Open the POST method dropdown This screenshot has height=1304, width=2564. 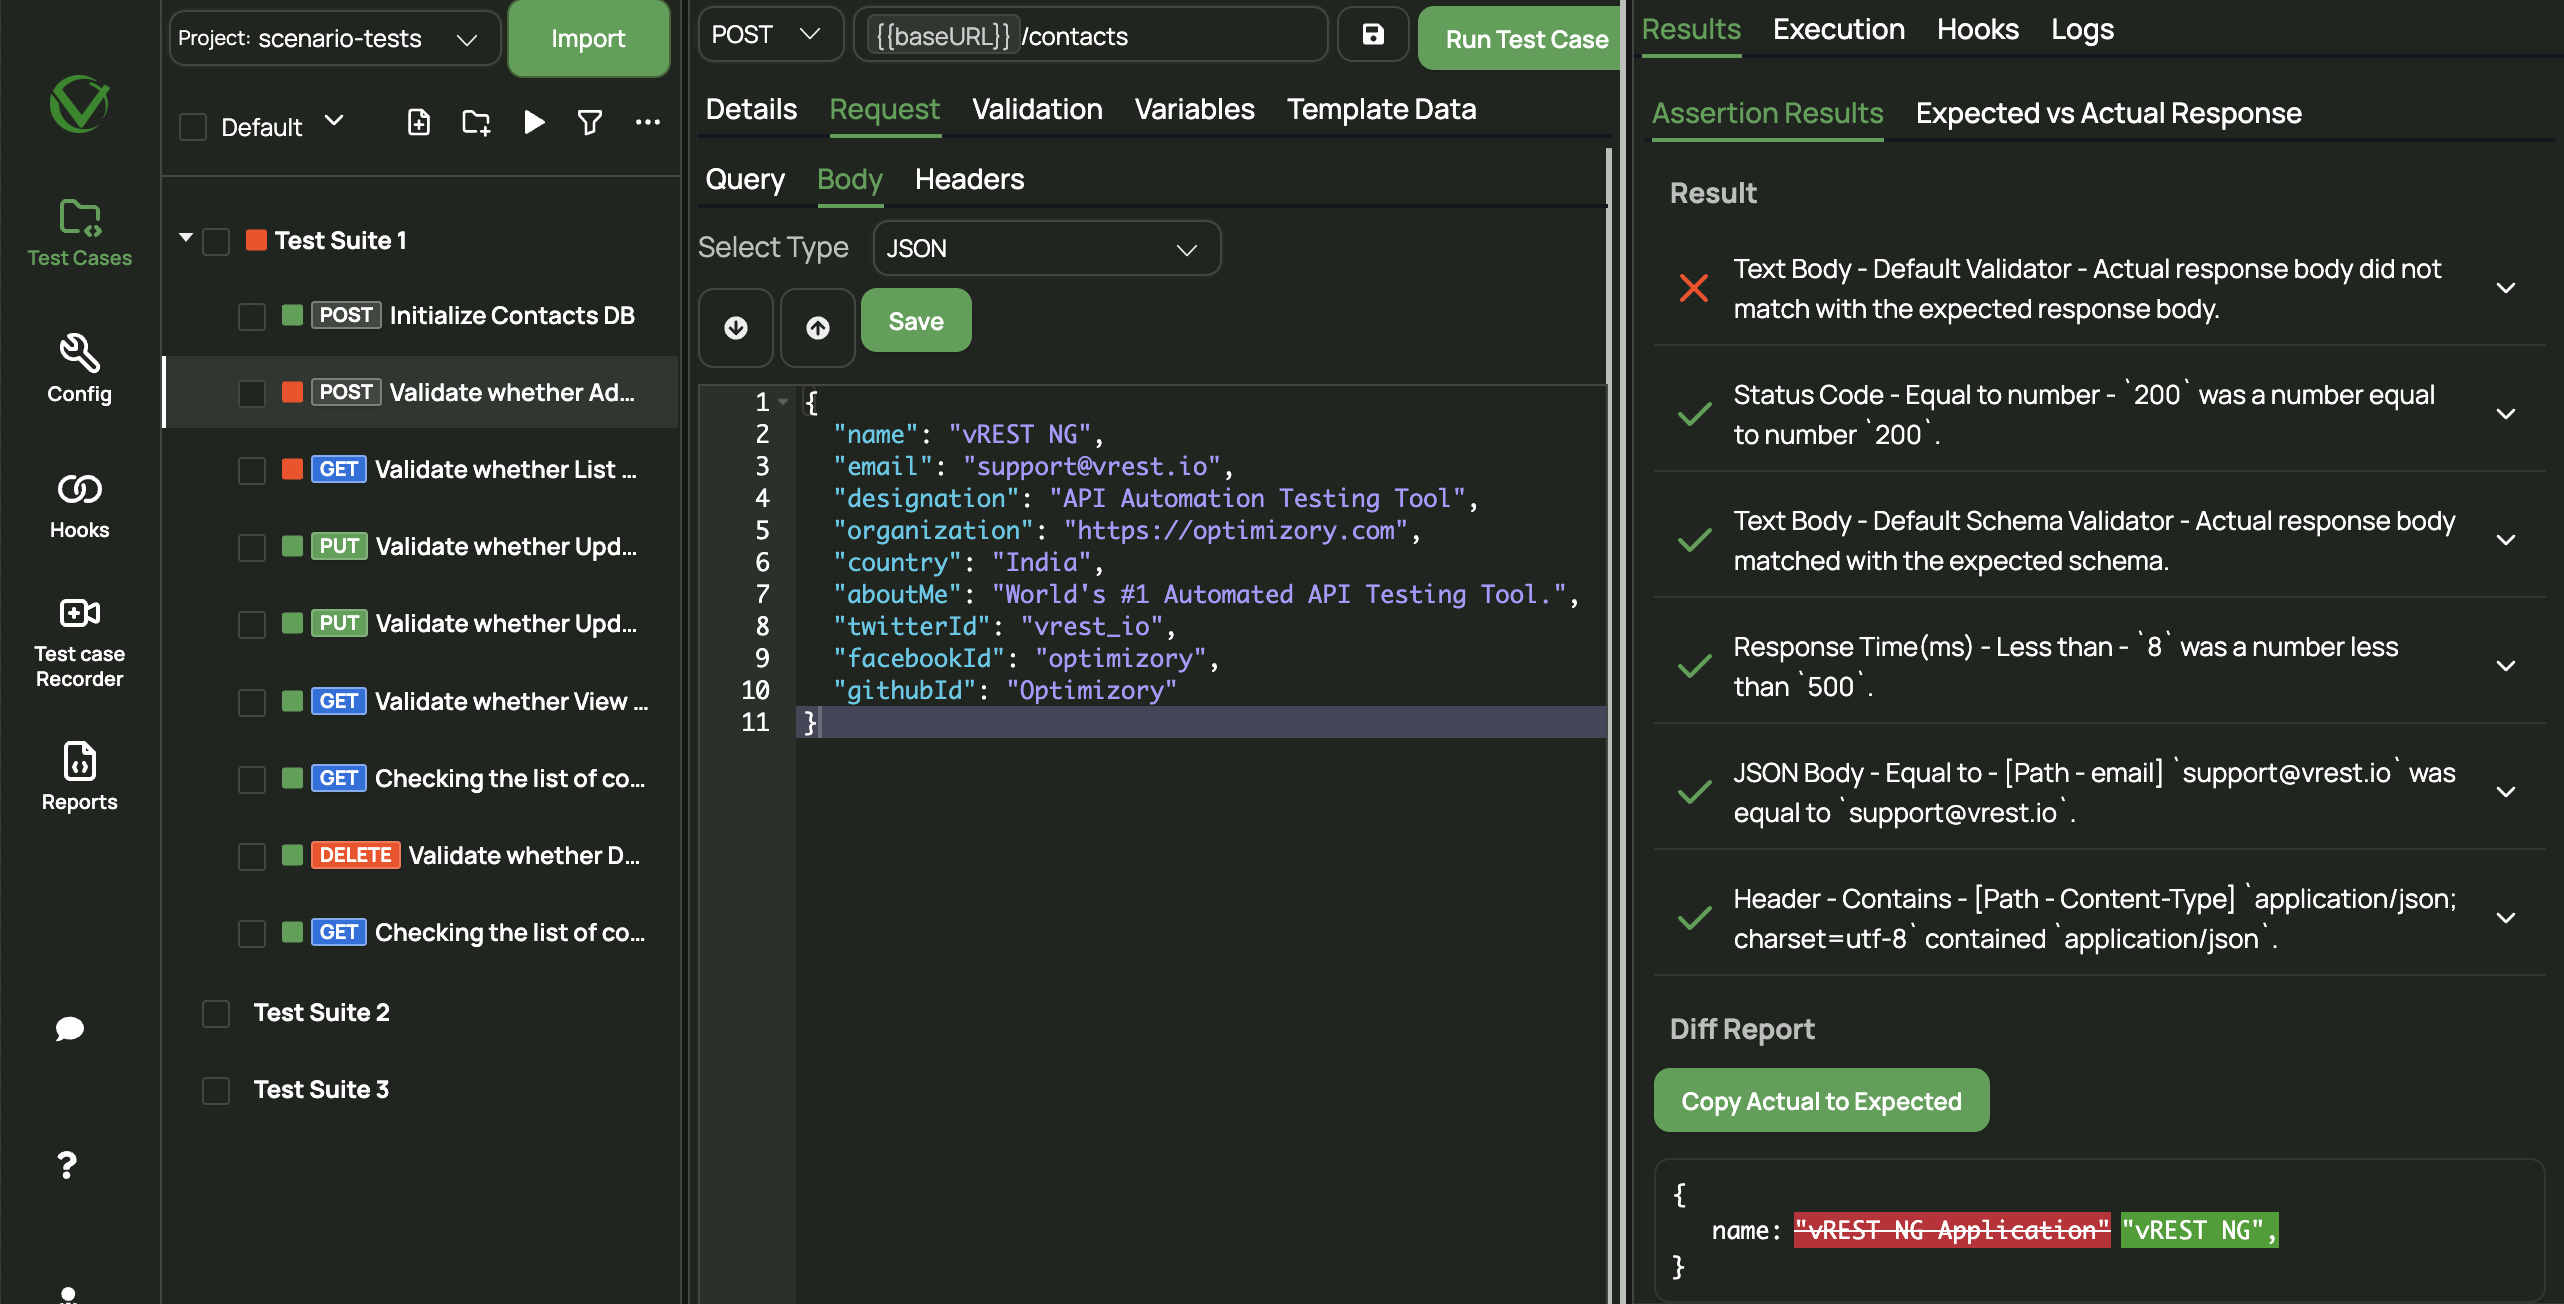pos(770,35)
